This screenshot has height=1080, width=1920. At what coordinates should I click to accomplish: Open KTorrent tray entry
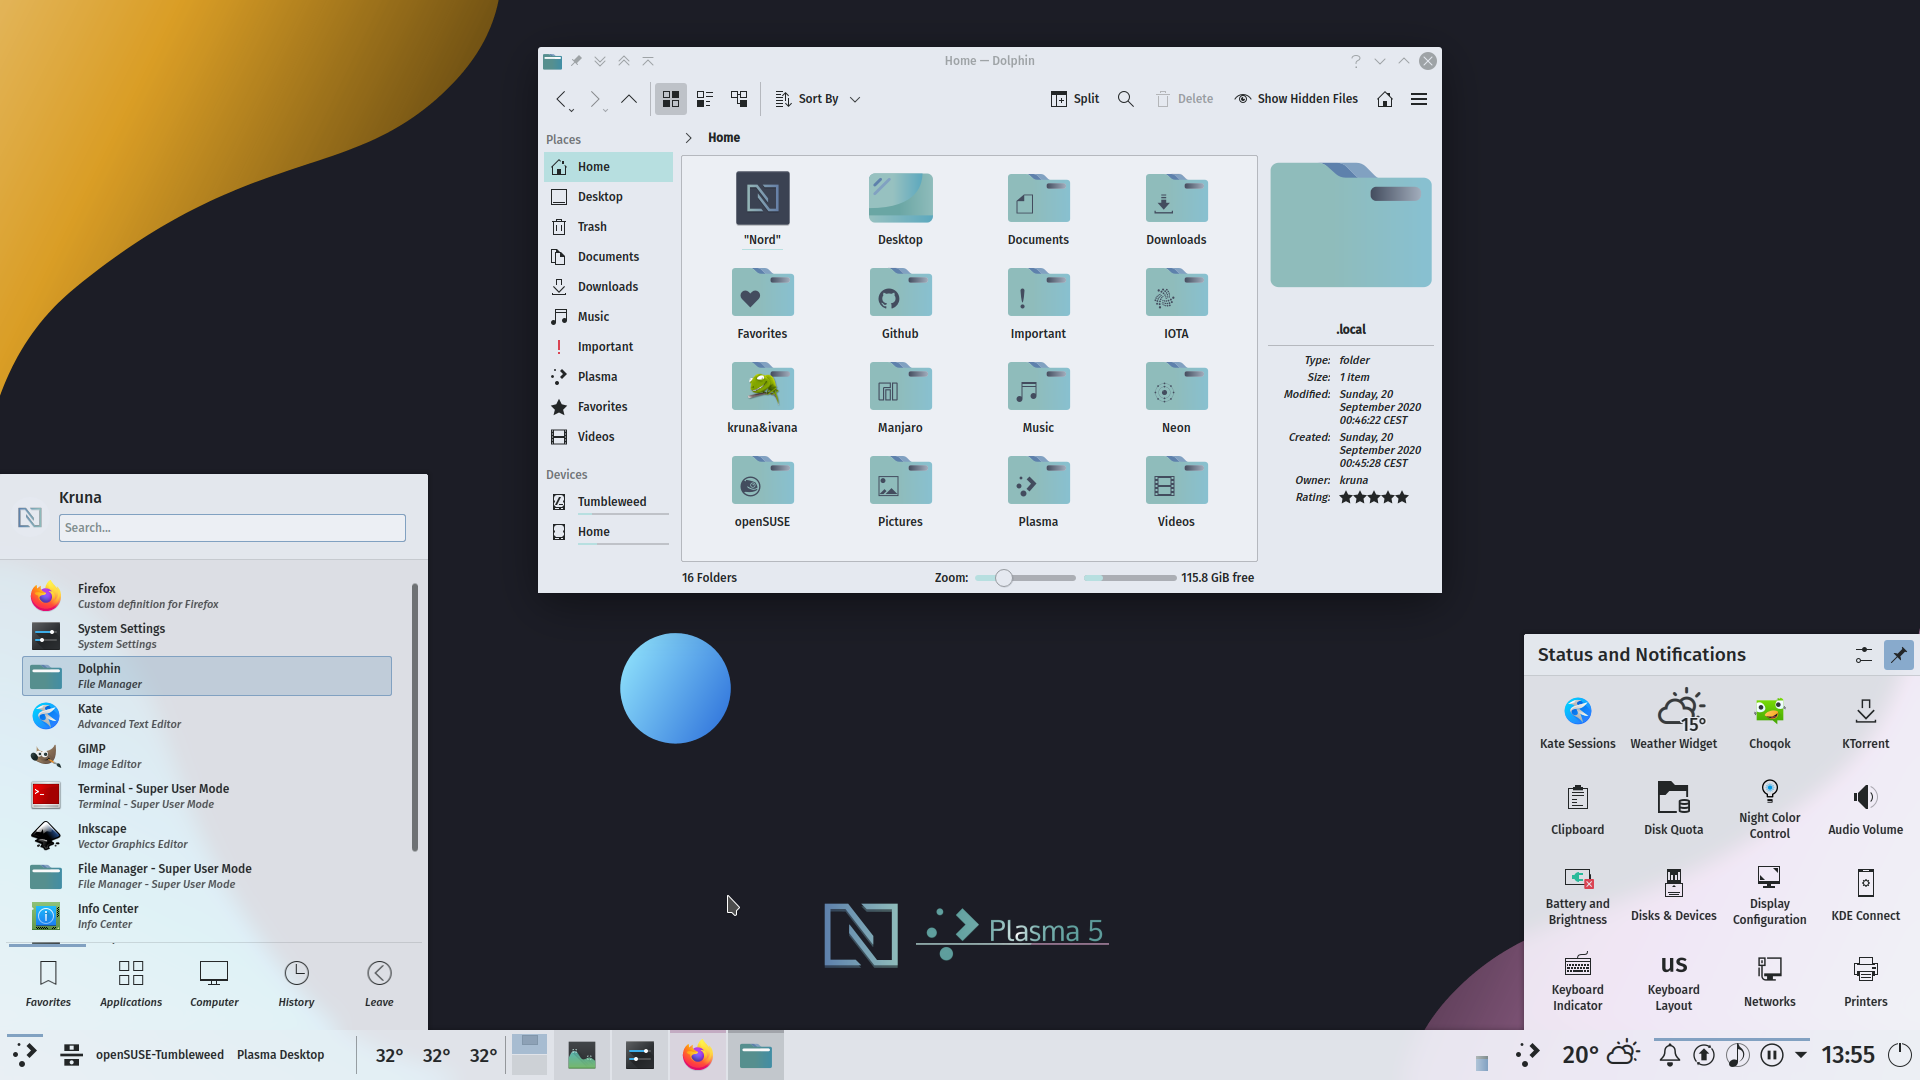[x=1866, y=720]
